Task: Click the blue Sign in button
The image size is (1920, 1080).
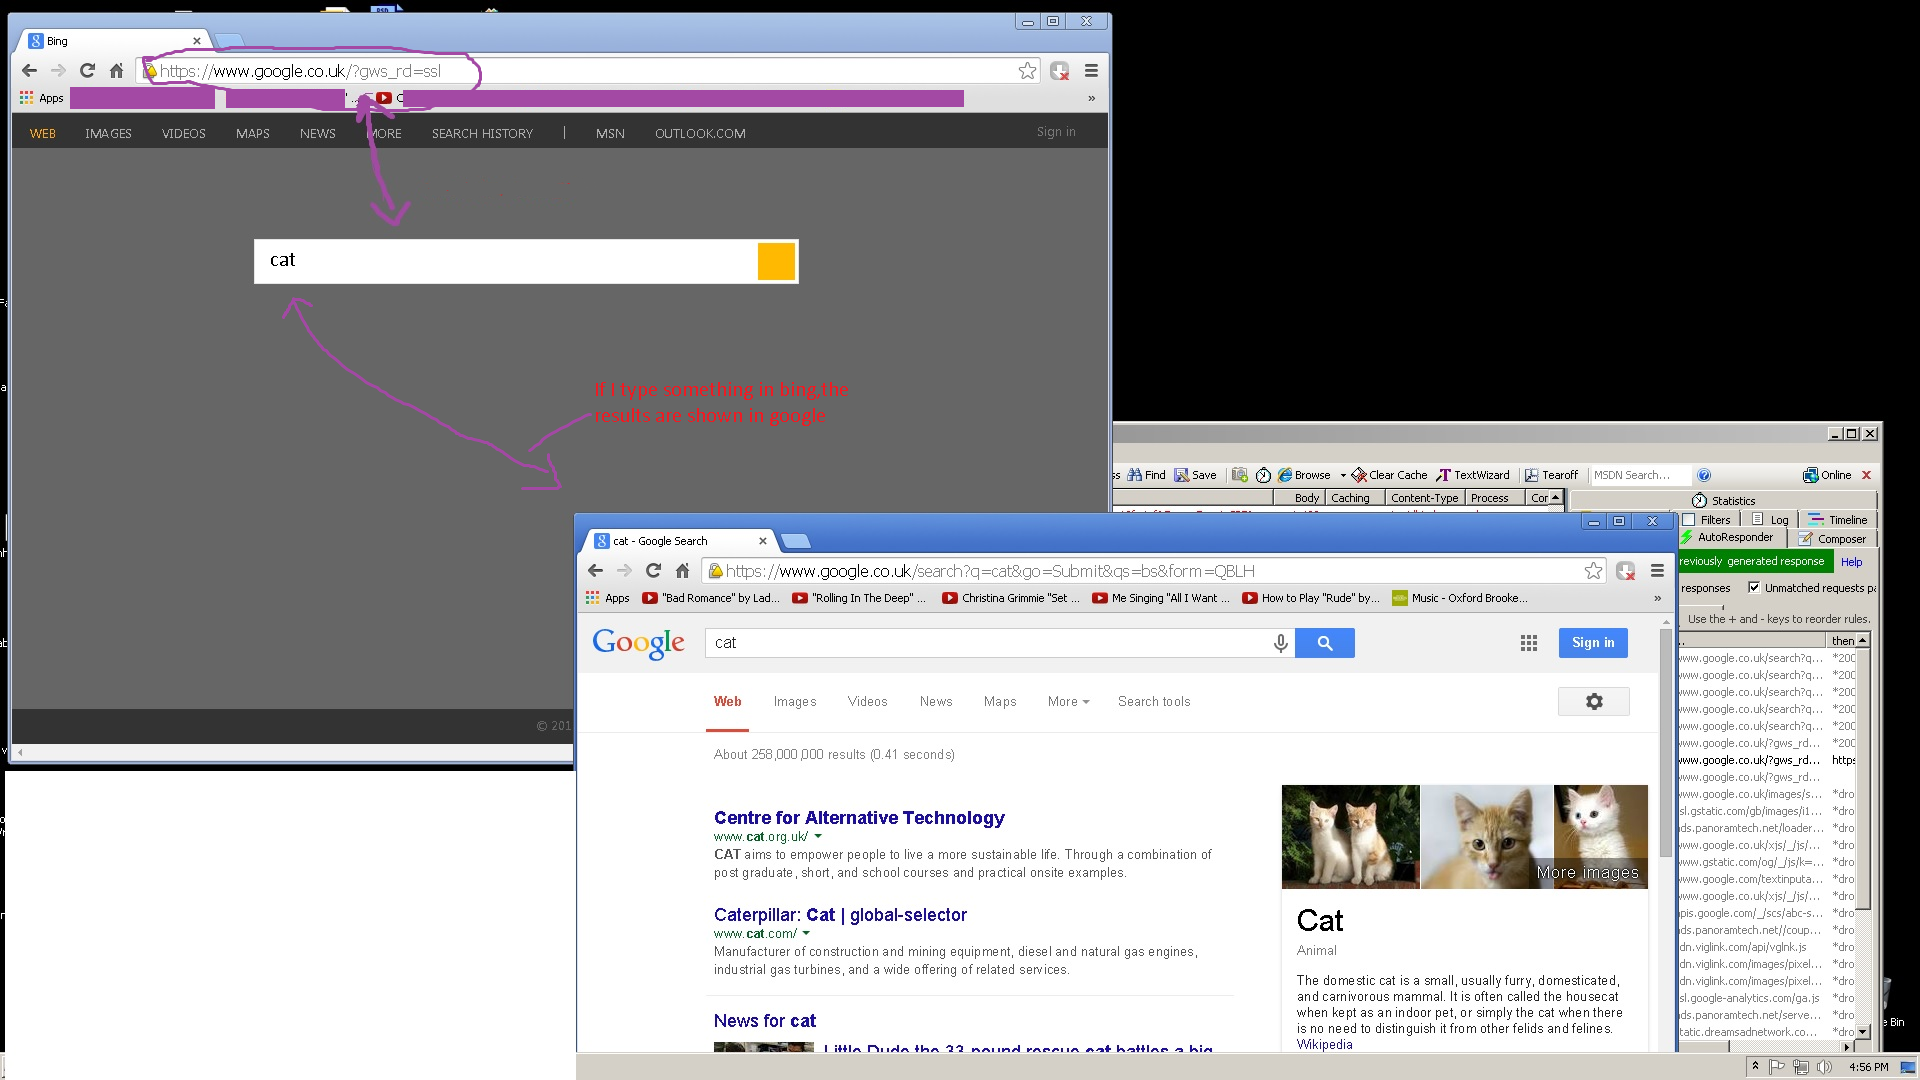Action: pos(1592,643)
